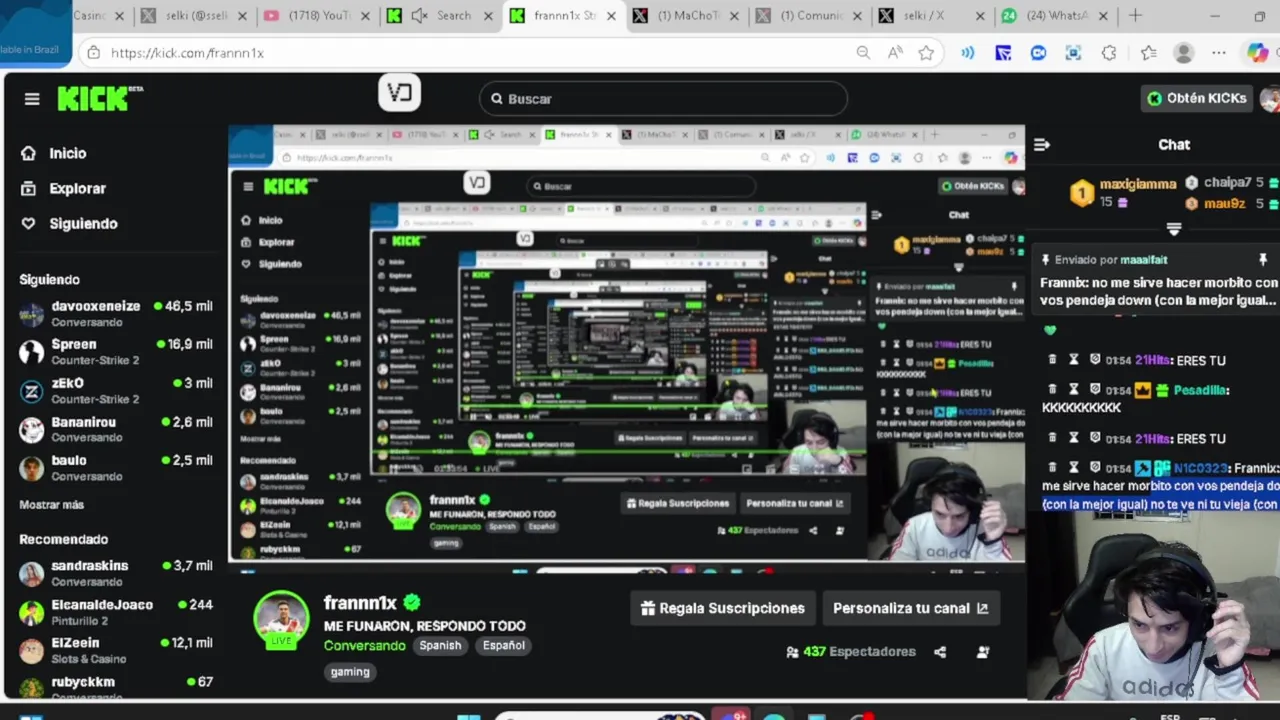Viewport: 1280px width, 720px height.
Task: Click the Español tag
Action: click(504, 645)
